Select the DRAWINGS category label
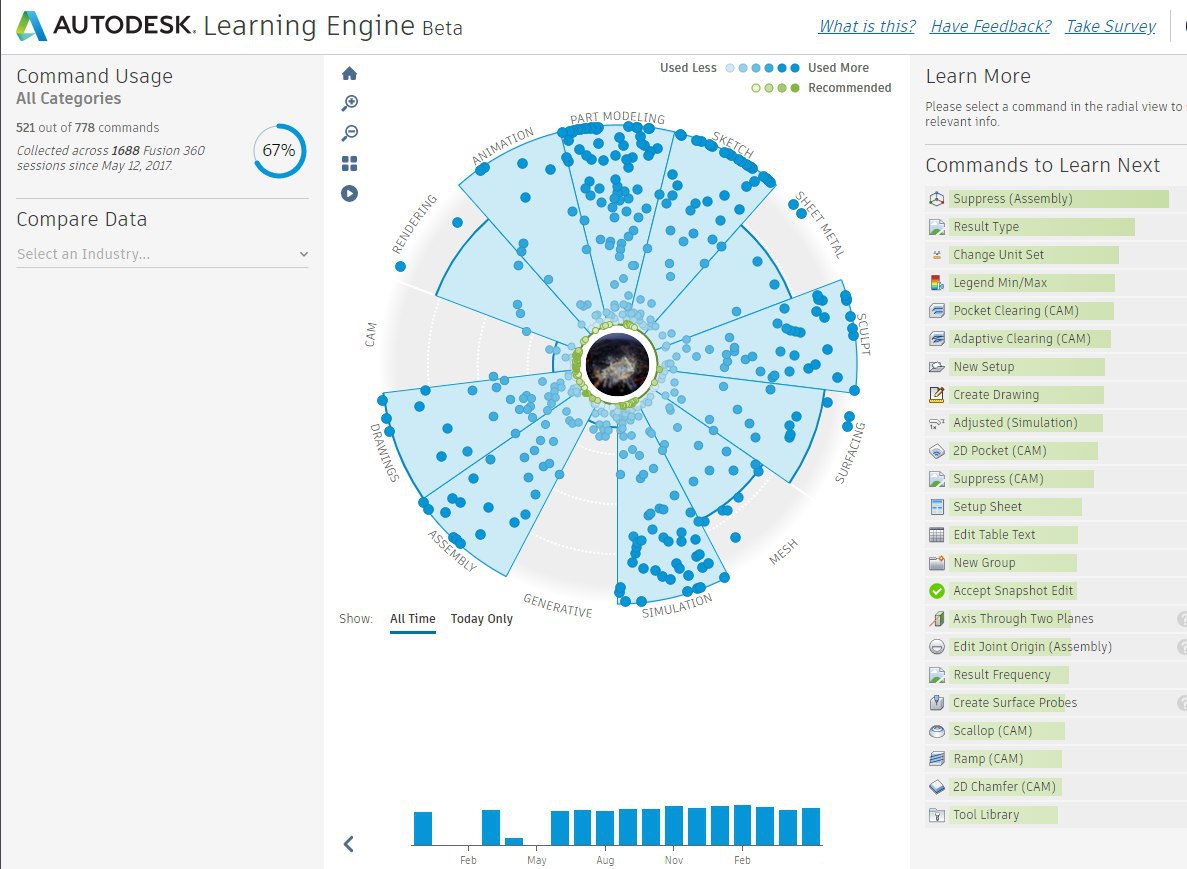The height and width of the screenshot is (869, 1187). coord(384,453)
